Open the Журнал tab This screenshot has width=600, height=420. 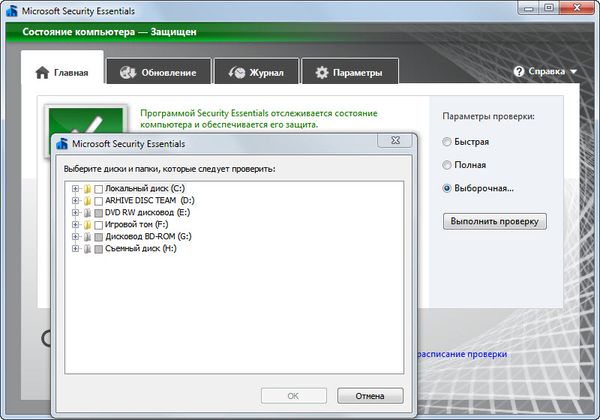tap(256, 72)
